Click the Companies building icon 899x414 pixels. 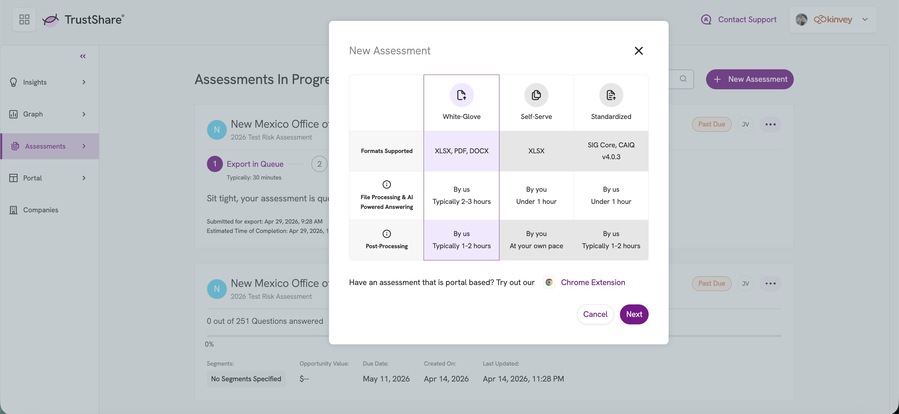pos(14,210)
